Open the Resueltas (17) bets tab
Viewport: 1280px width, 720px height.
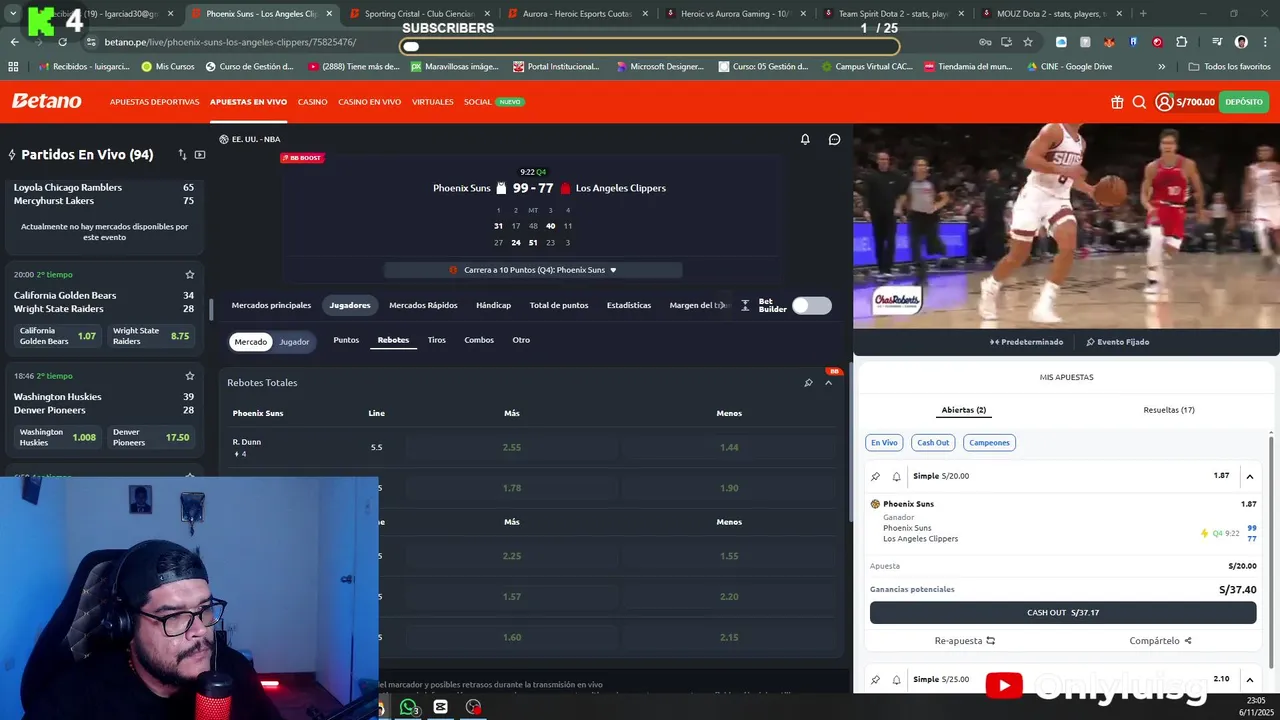pos(1169,410)
